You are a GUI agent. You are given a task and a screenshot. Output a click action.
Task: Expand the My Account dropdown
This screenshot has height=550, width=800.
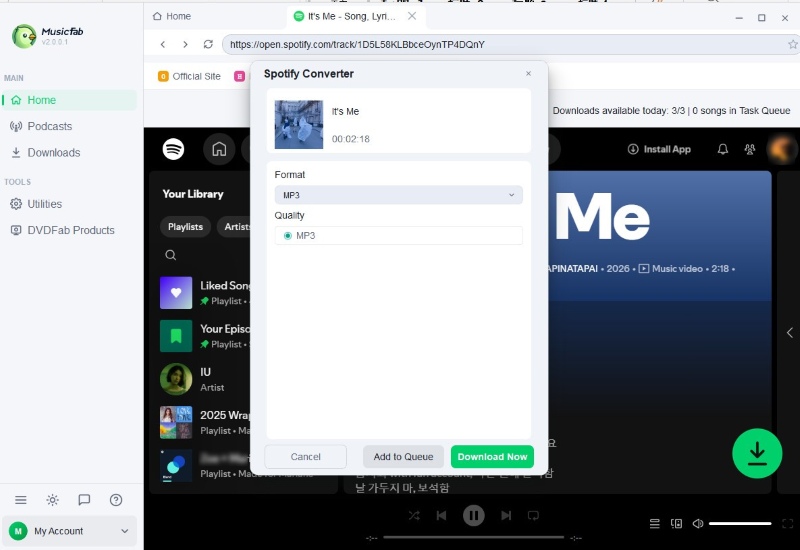click(x=69, y=531)
